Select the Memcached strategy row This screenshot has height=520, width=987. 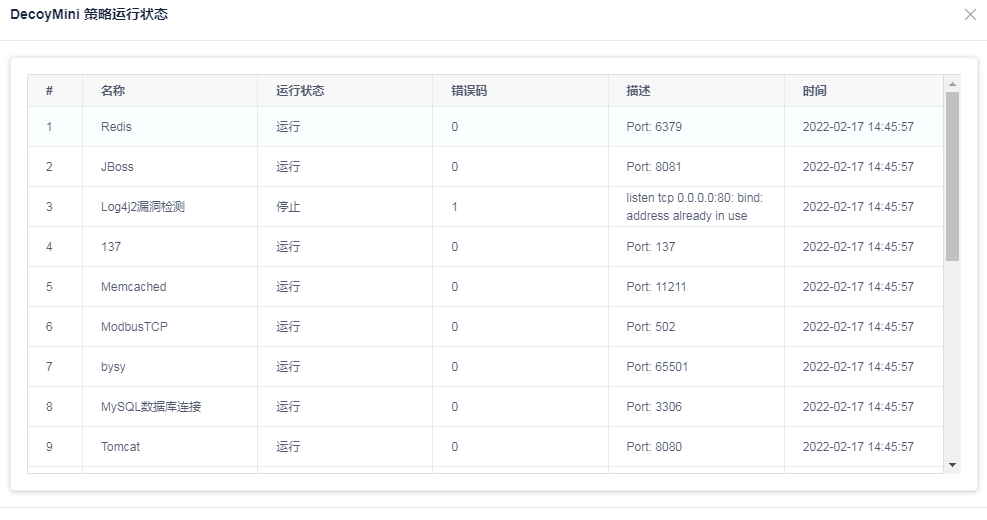[x=133, y=287]
